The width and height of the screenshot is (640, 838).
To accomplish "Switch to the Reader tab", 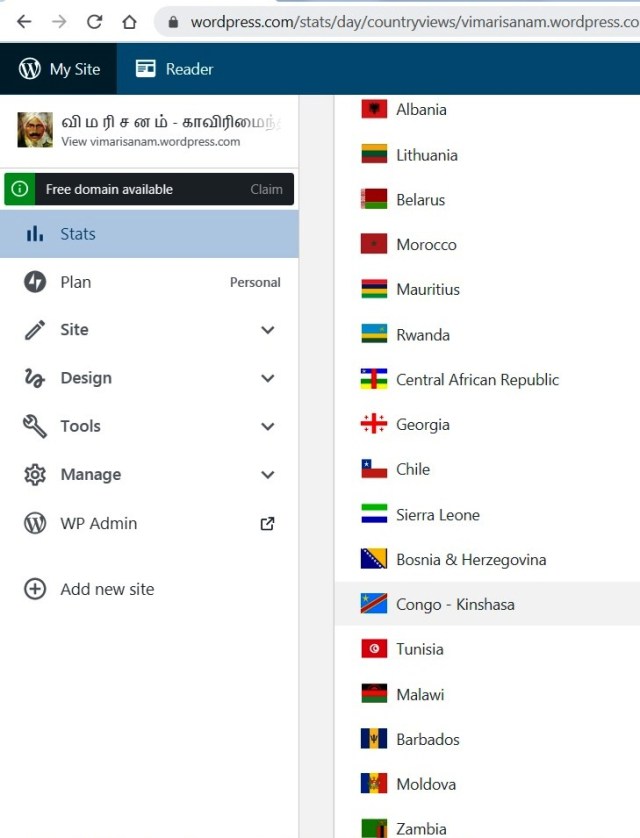I will tap(175, 69).
